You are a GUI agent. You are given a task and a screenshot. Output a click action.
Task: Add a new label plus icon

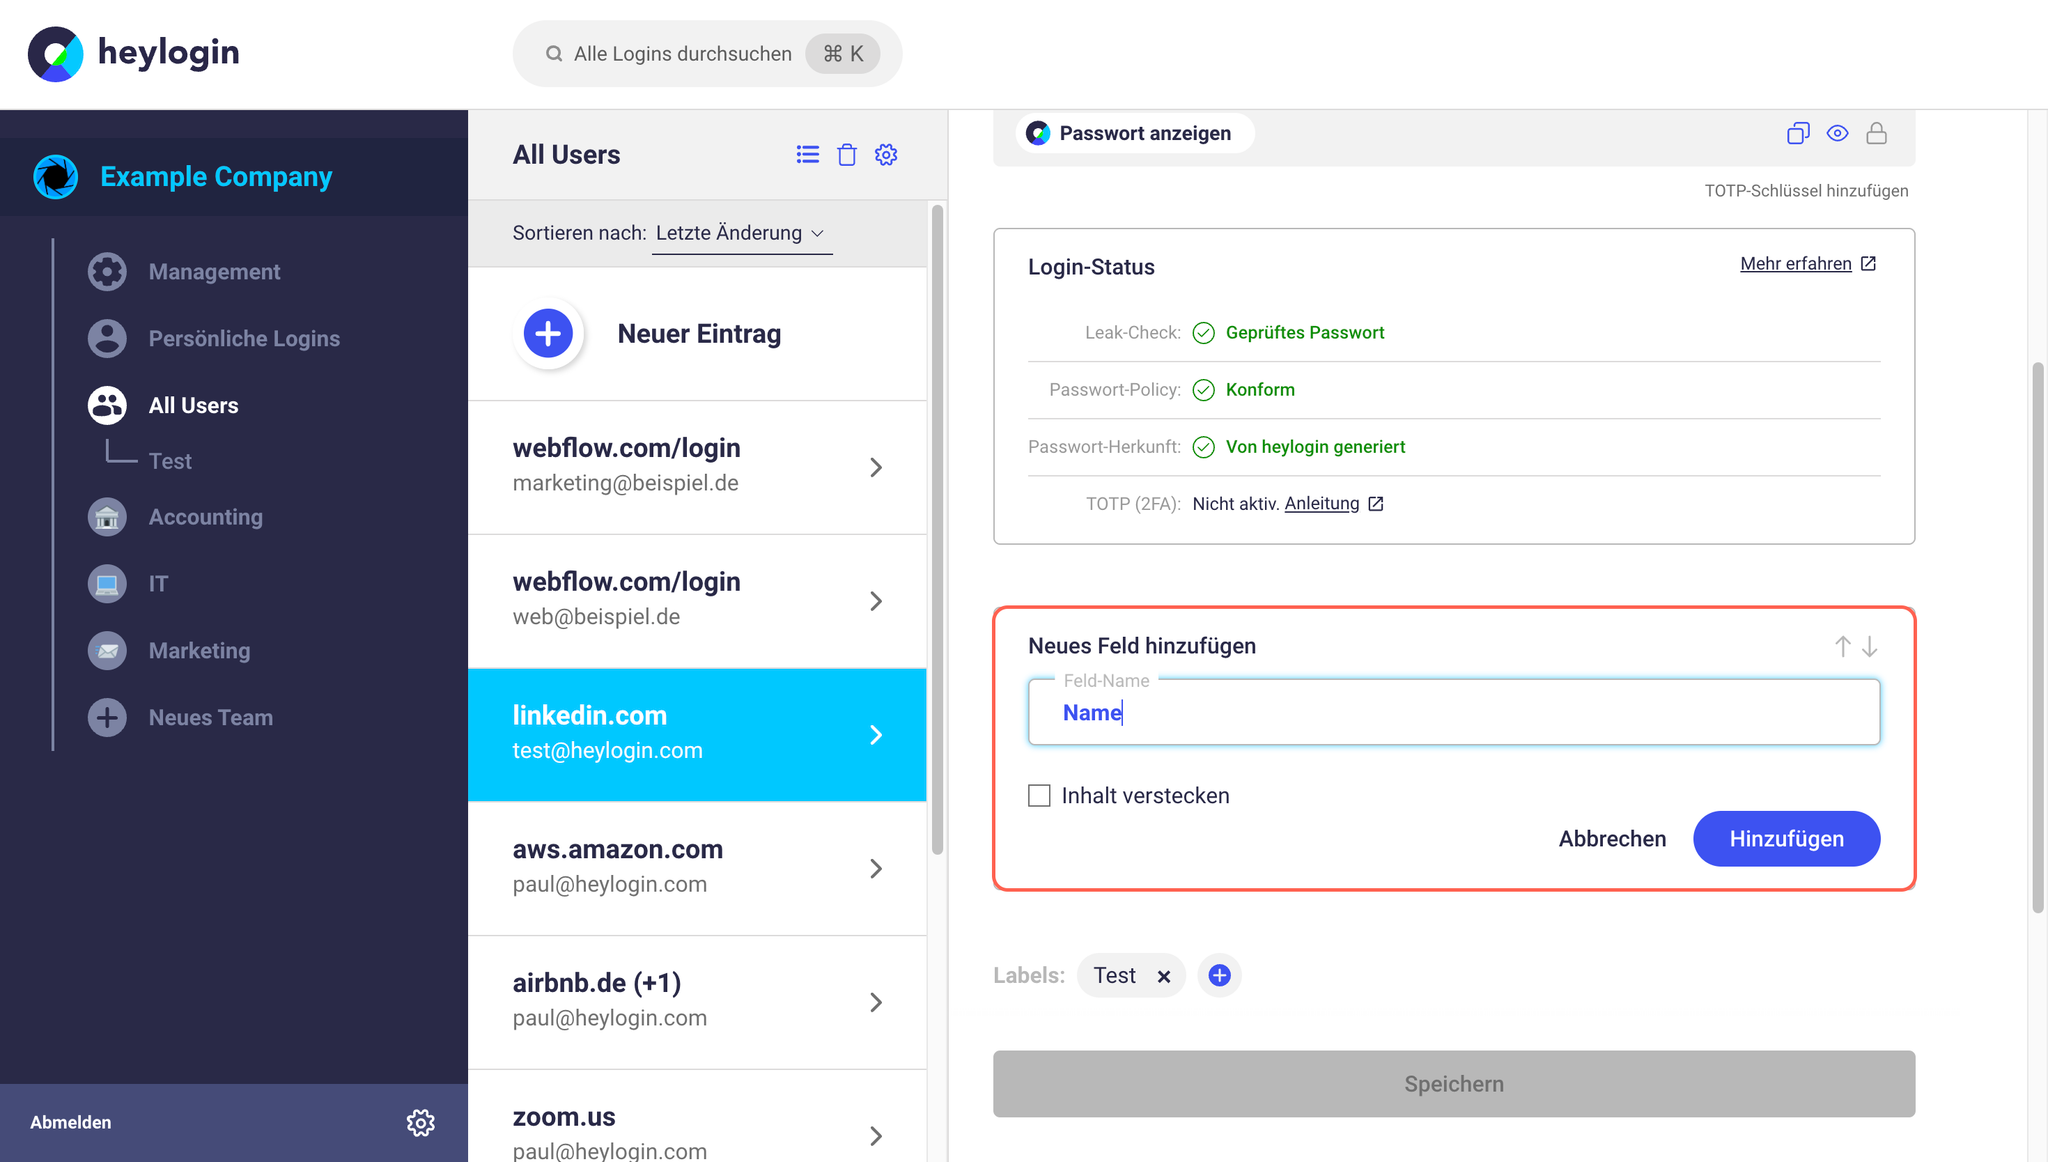click(x=1219, y=975)
